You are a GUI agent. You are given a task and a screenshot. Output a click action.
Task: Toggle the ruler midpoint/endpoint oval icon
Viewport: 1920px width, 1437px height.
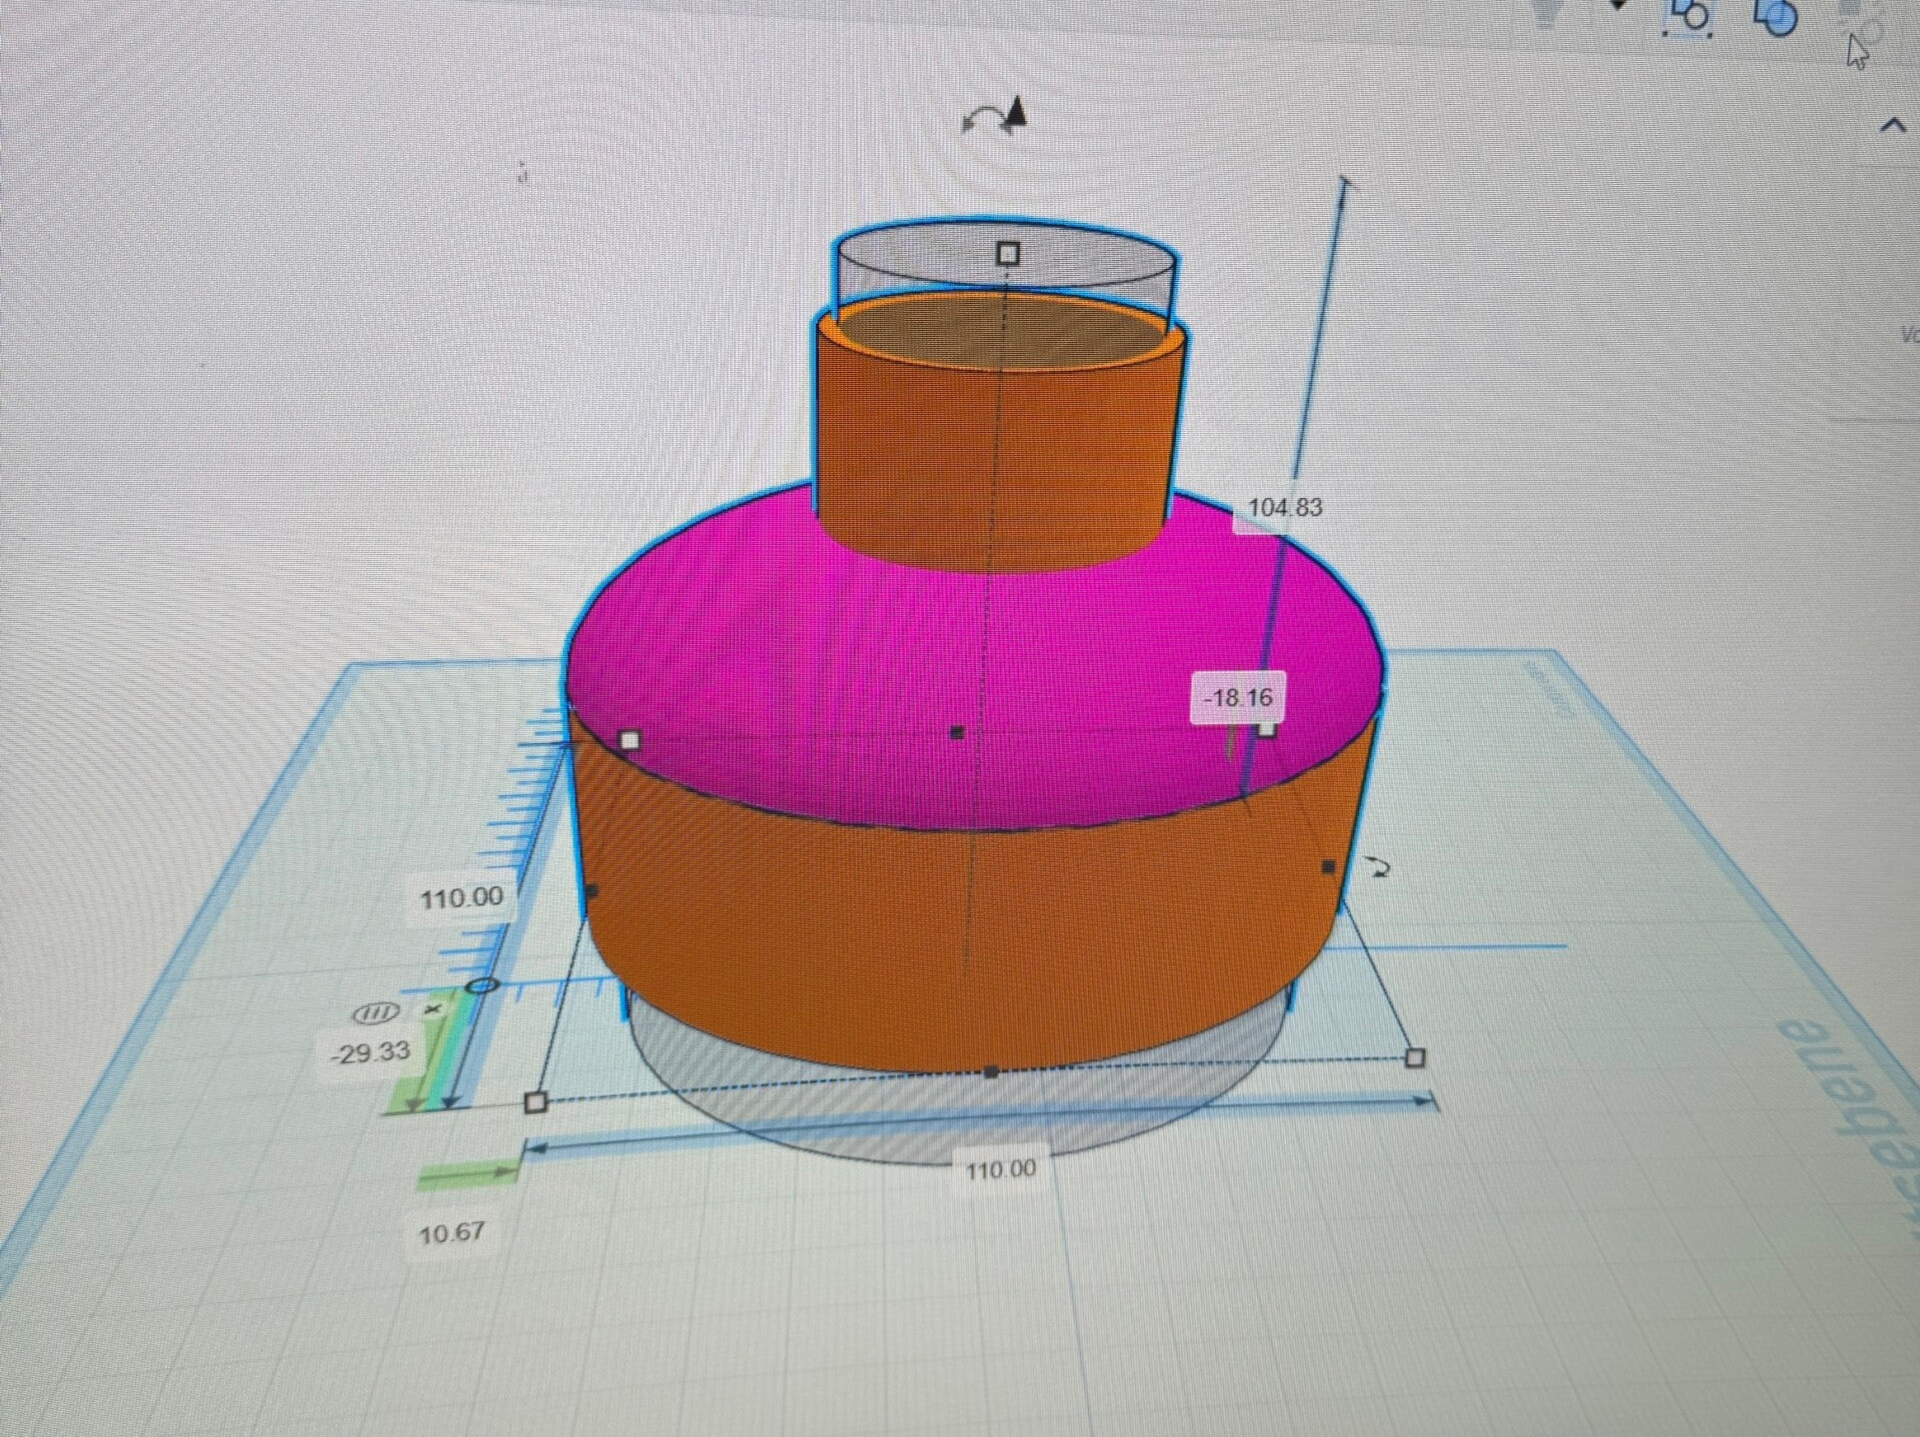pos(377,1013)
